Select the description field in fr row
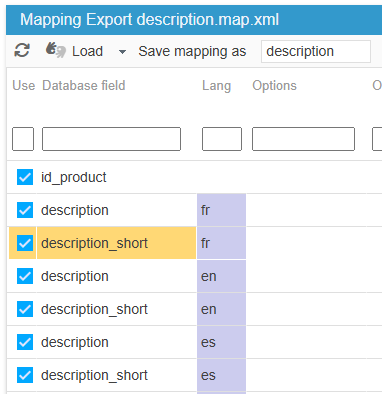The width and height of the screenshot is (382, 394). coord(117,210)
